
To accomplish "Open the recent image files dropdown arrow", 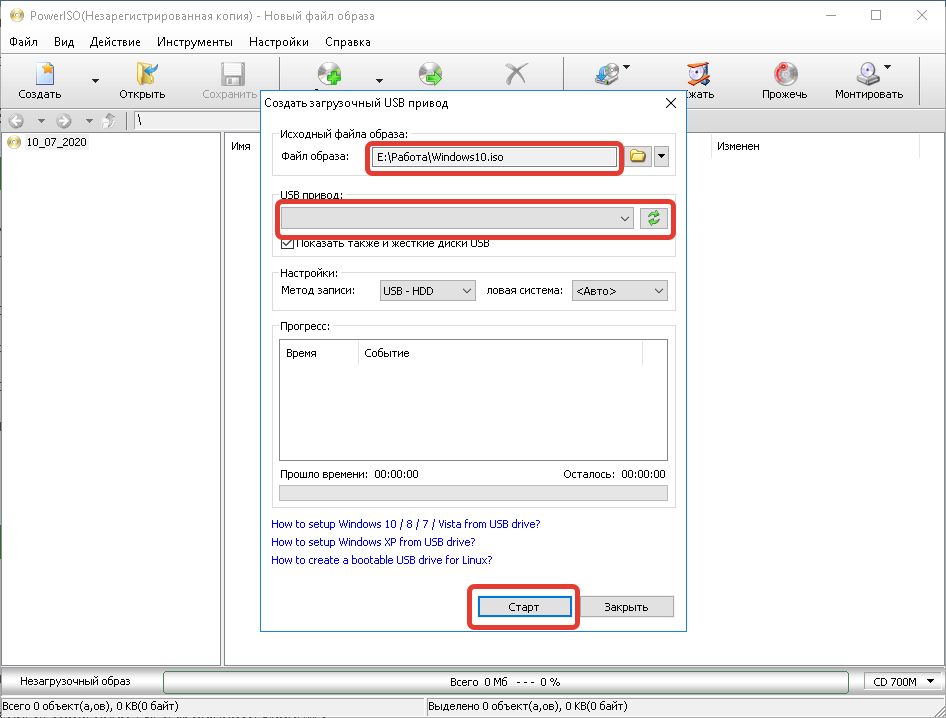I will 661,156.
